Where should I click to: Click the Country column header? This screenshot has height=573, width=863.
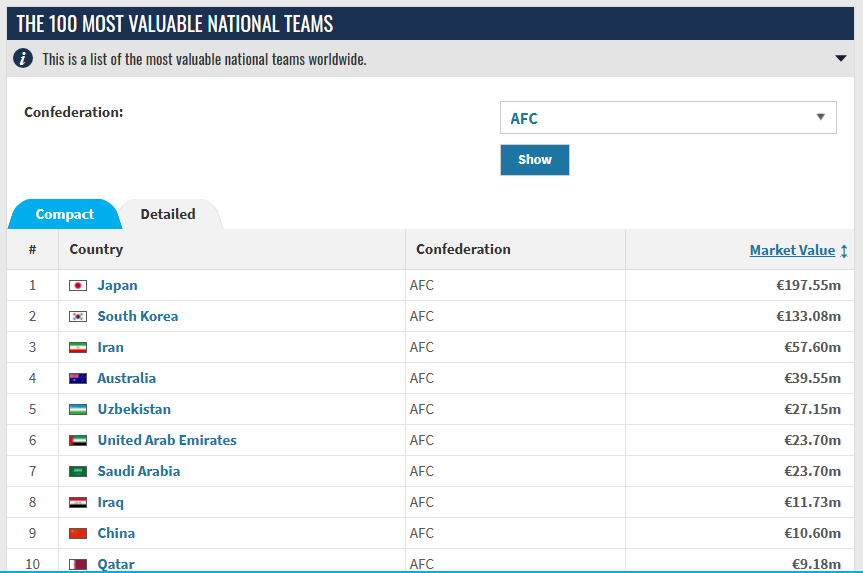(x=96, y=249)
